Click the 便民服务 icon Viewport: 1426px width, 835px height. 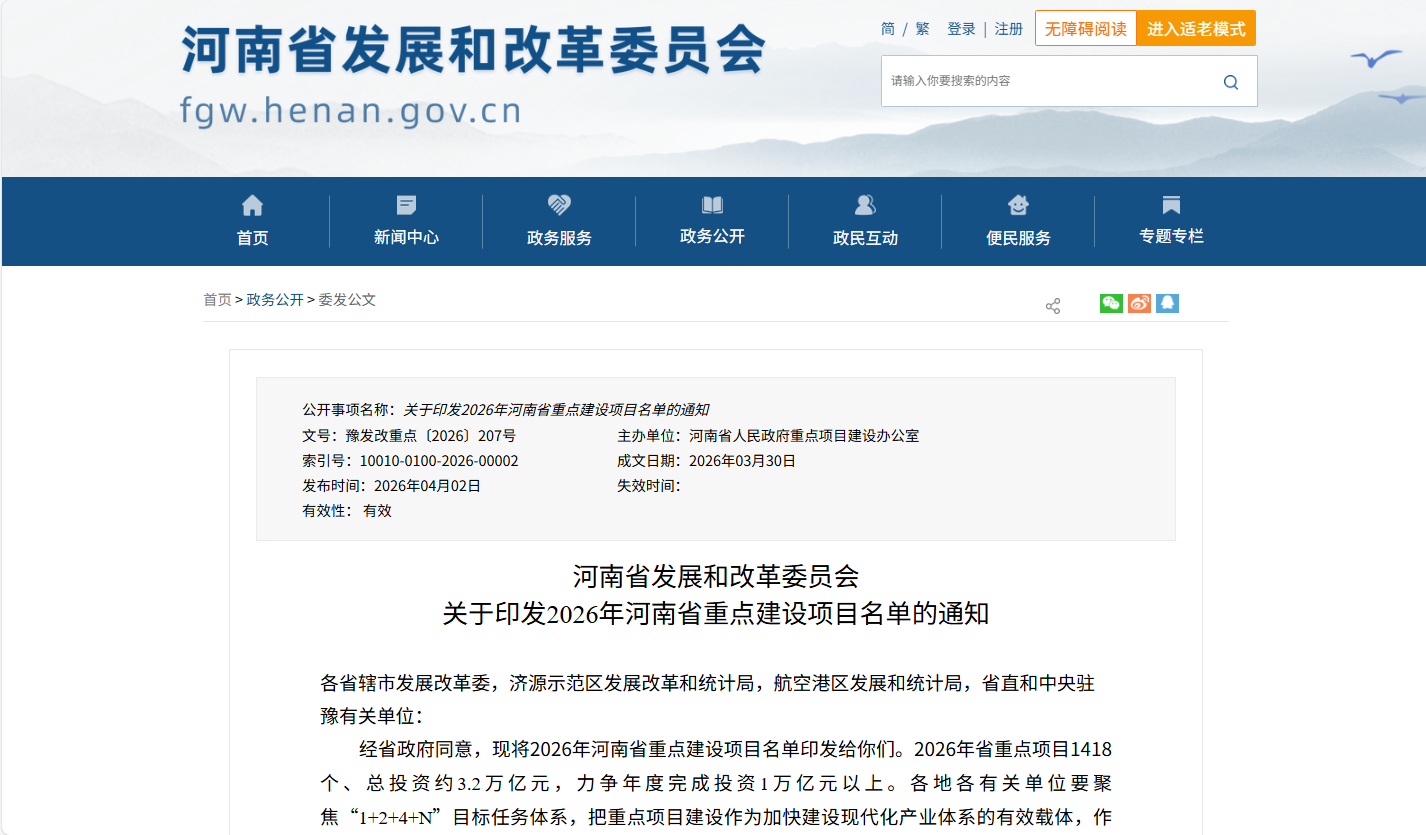point(1018,206)
